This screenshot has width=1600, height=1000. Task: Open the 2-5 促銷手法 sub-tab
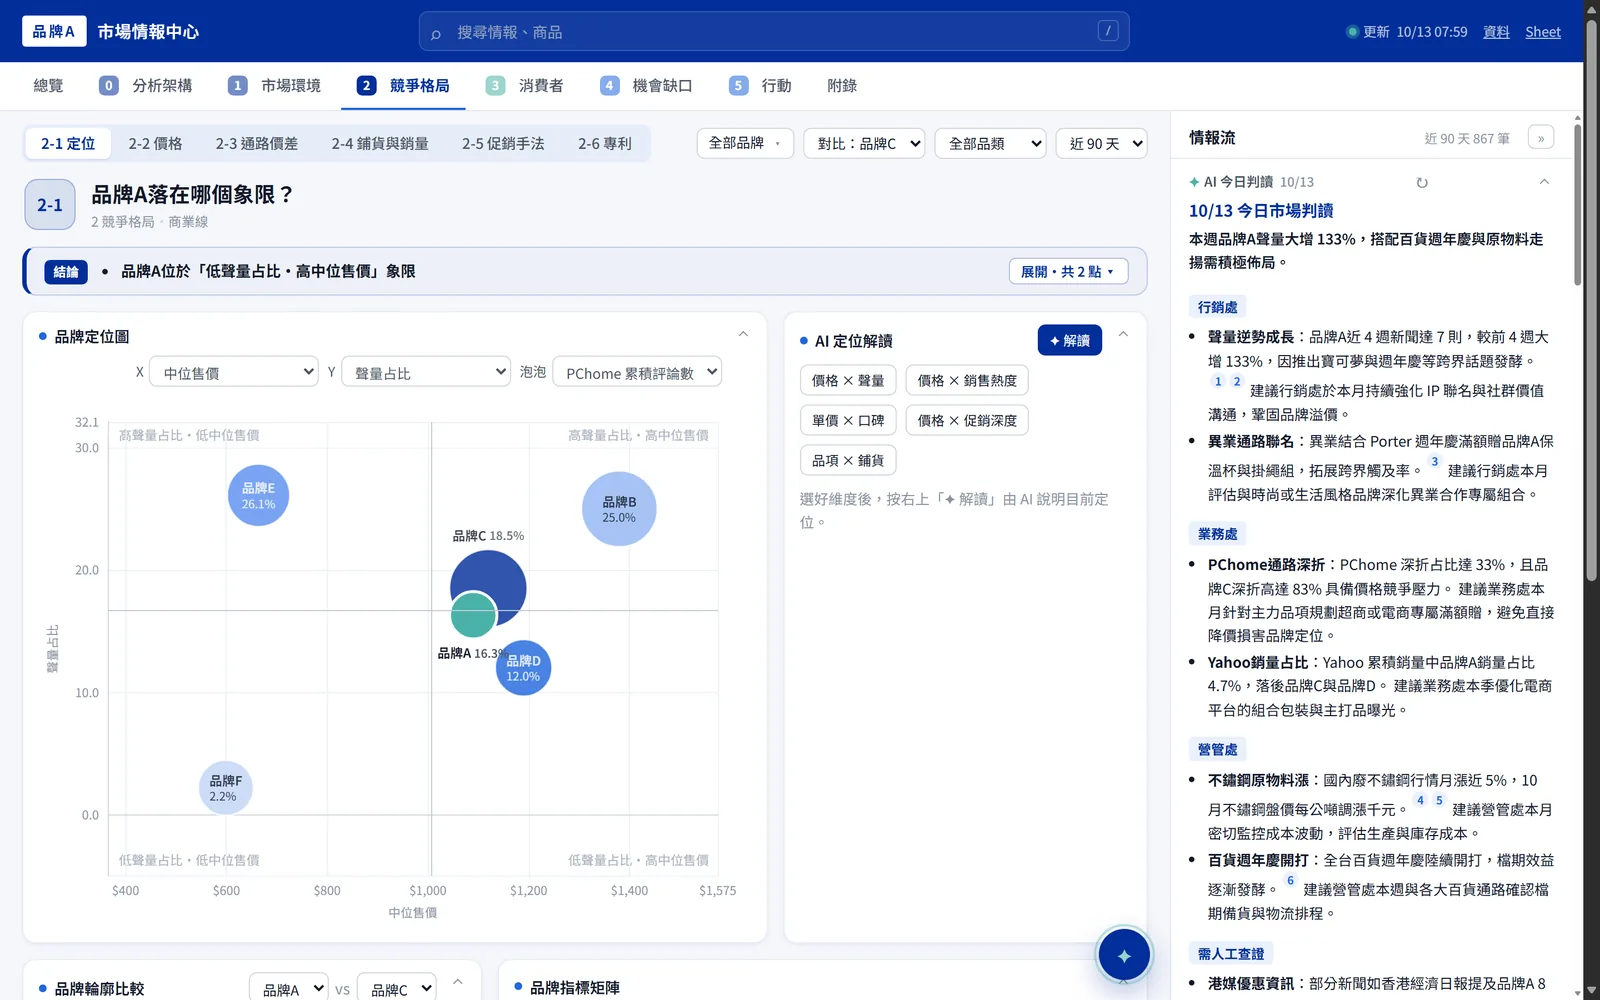tap(503, 144)
